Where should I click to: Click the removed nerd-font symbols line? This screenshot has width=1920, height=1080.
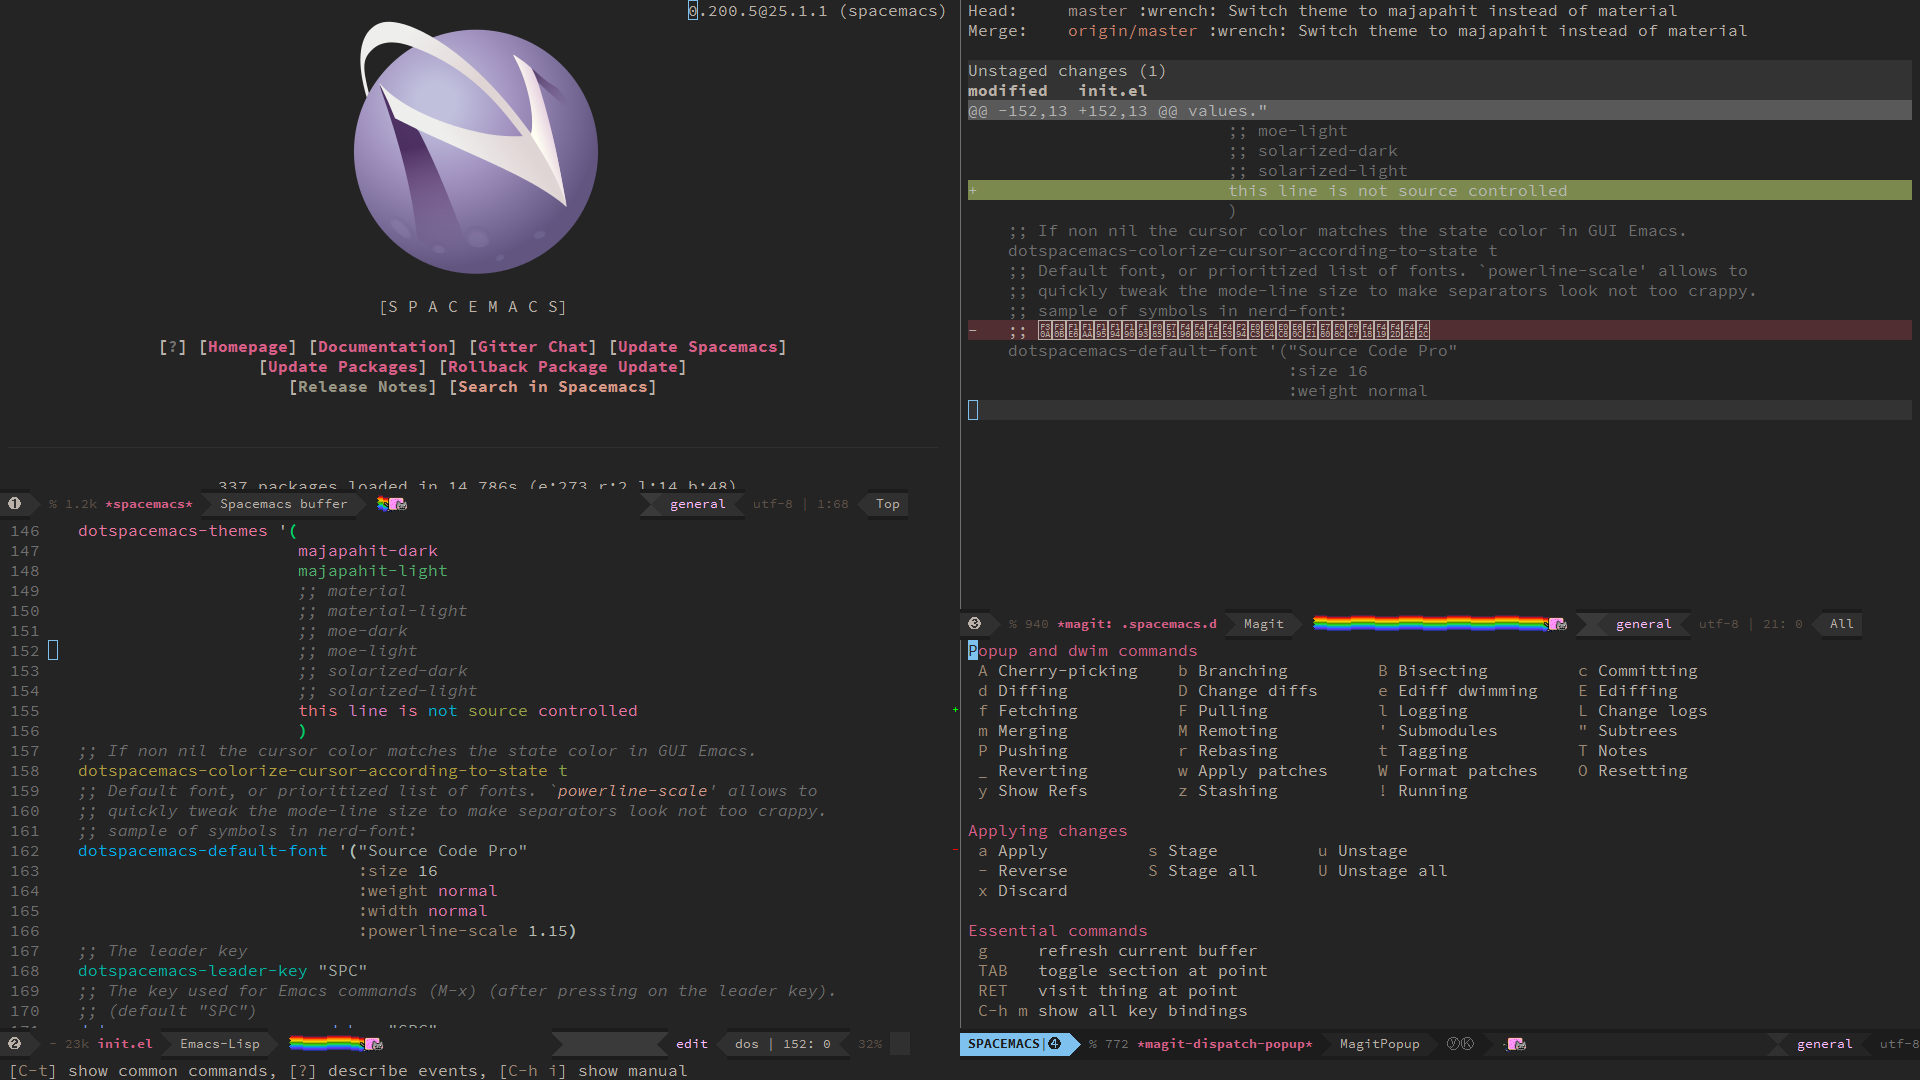[1440, 330]
